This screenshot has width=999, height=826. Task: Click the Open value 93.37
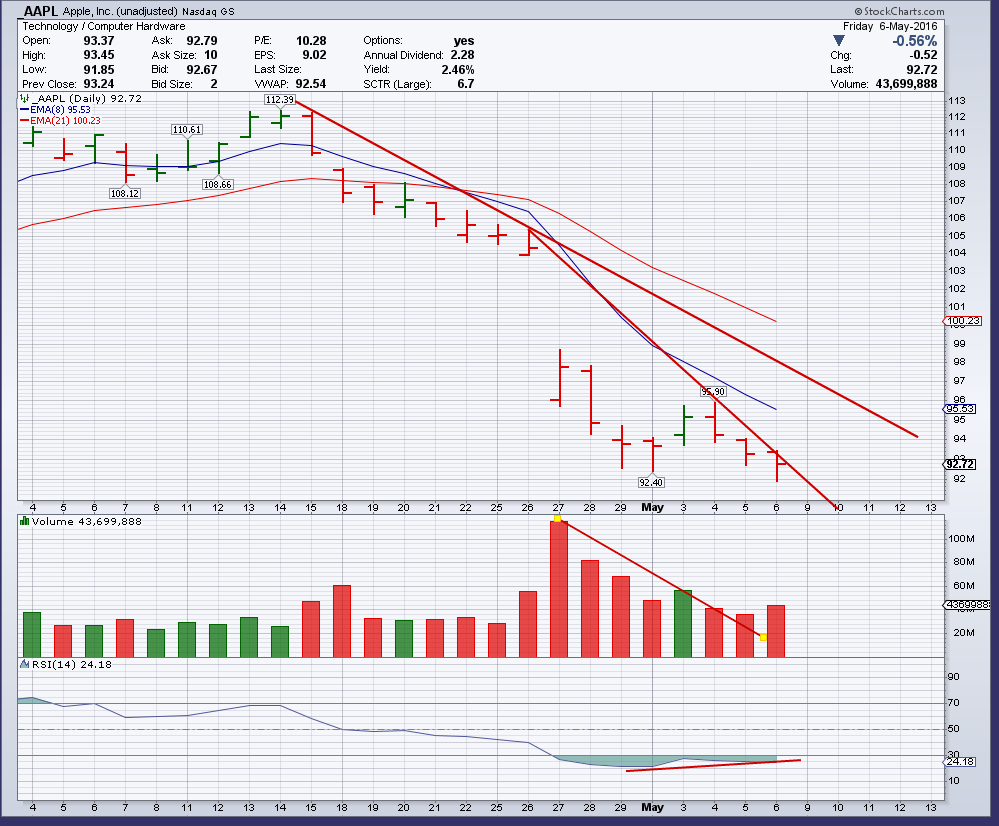tap(99, 40)
